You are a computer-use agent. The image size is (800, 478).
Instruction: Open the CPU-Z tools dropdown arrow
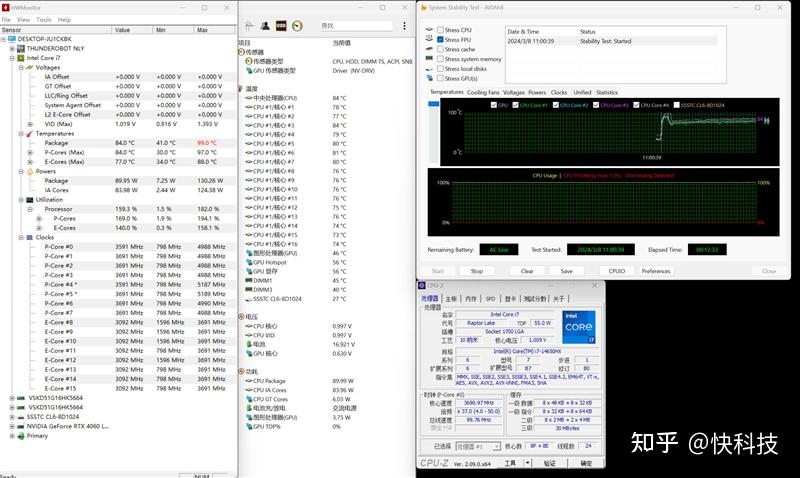pyautogui.click(x=527, y=463)
